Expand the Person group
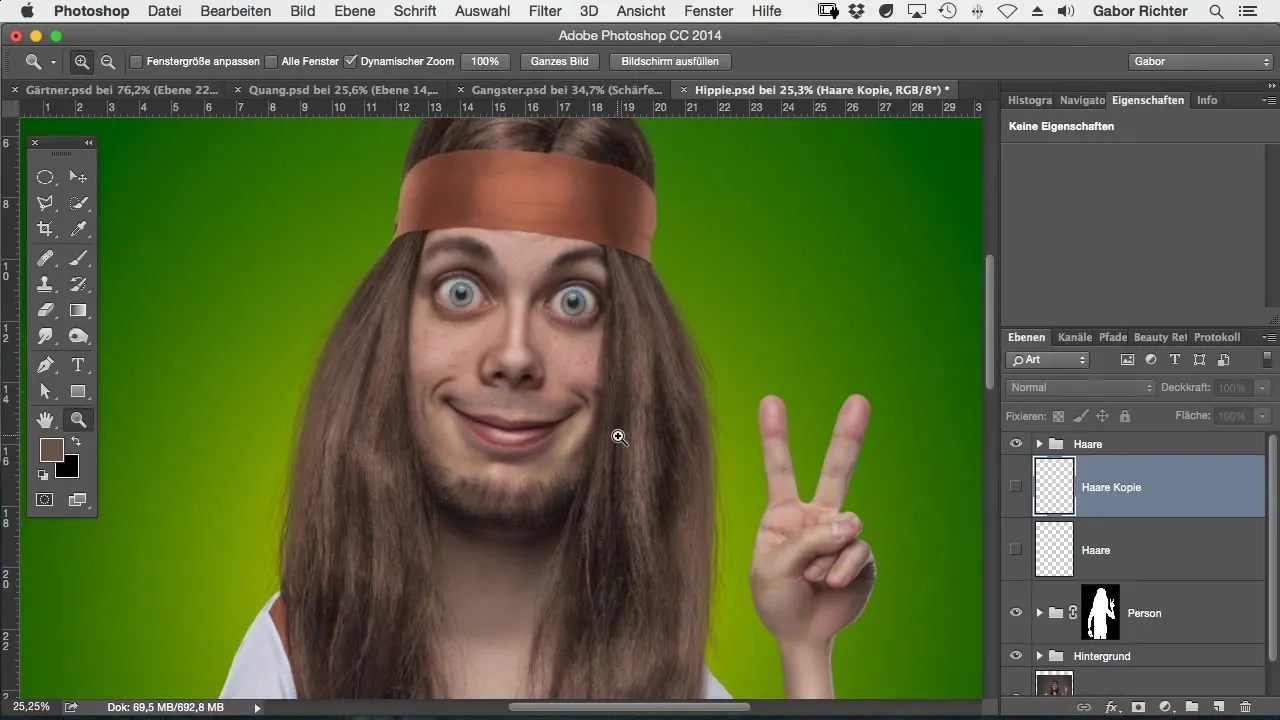The width and height of the screenshot is (1280, 720). tap(1039, 613)
